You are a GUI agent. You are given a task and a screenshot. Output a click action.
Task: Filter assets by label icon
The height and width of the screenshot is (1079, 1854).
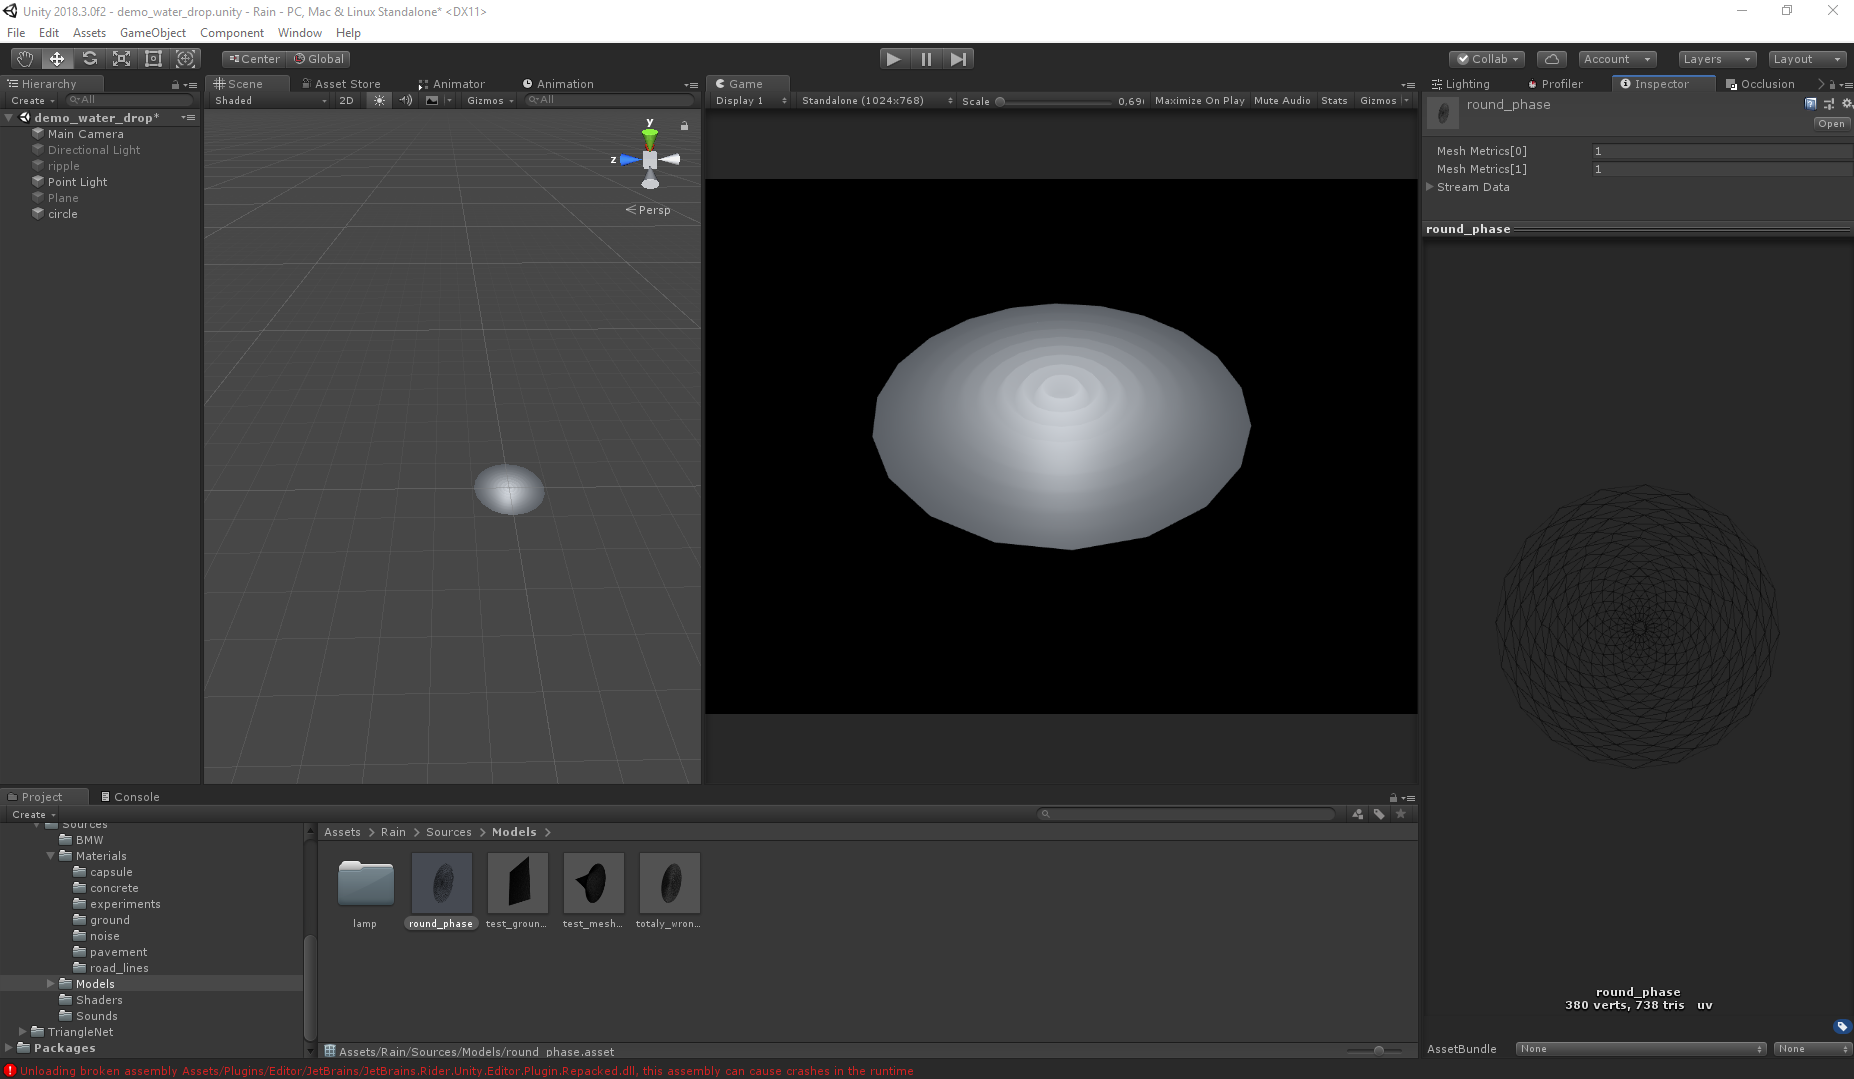coord(1379,814)
